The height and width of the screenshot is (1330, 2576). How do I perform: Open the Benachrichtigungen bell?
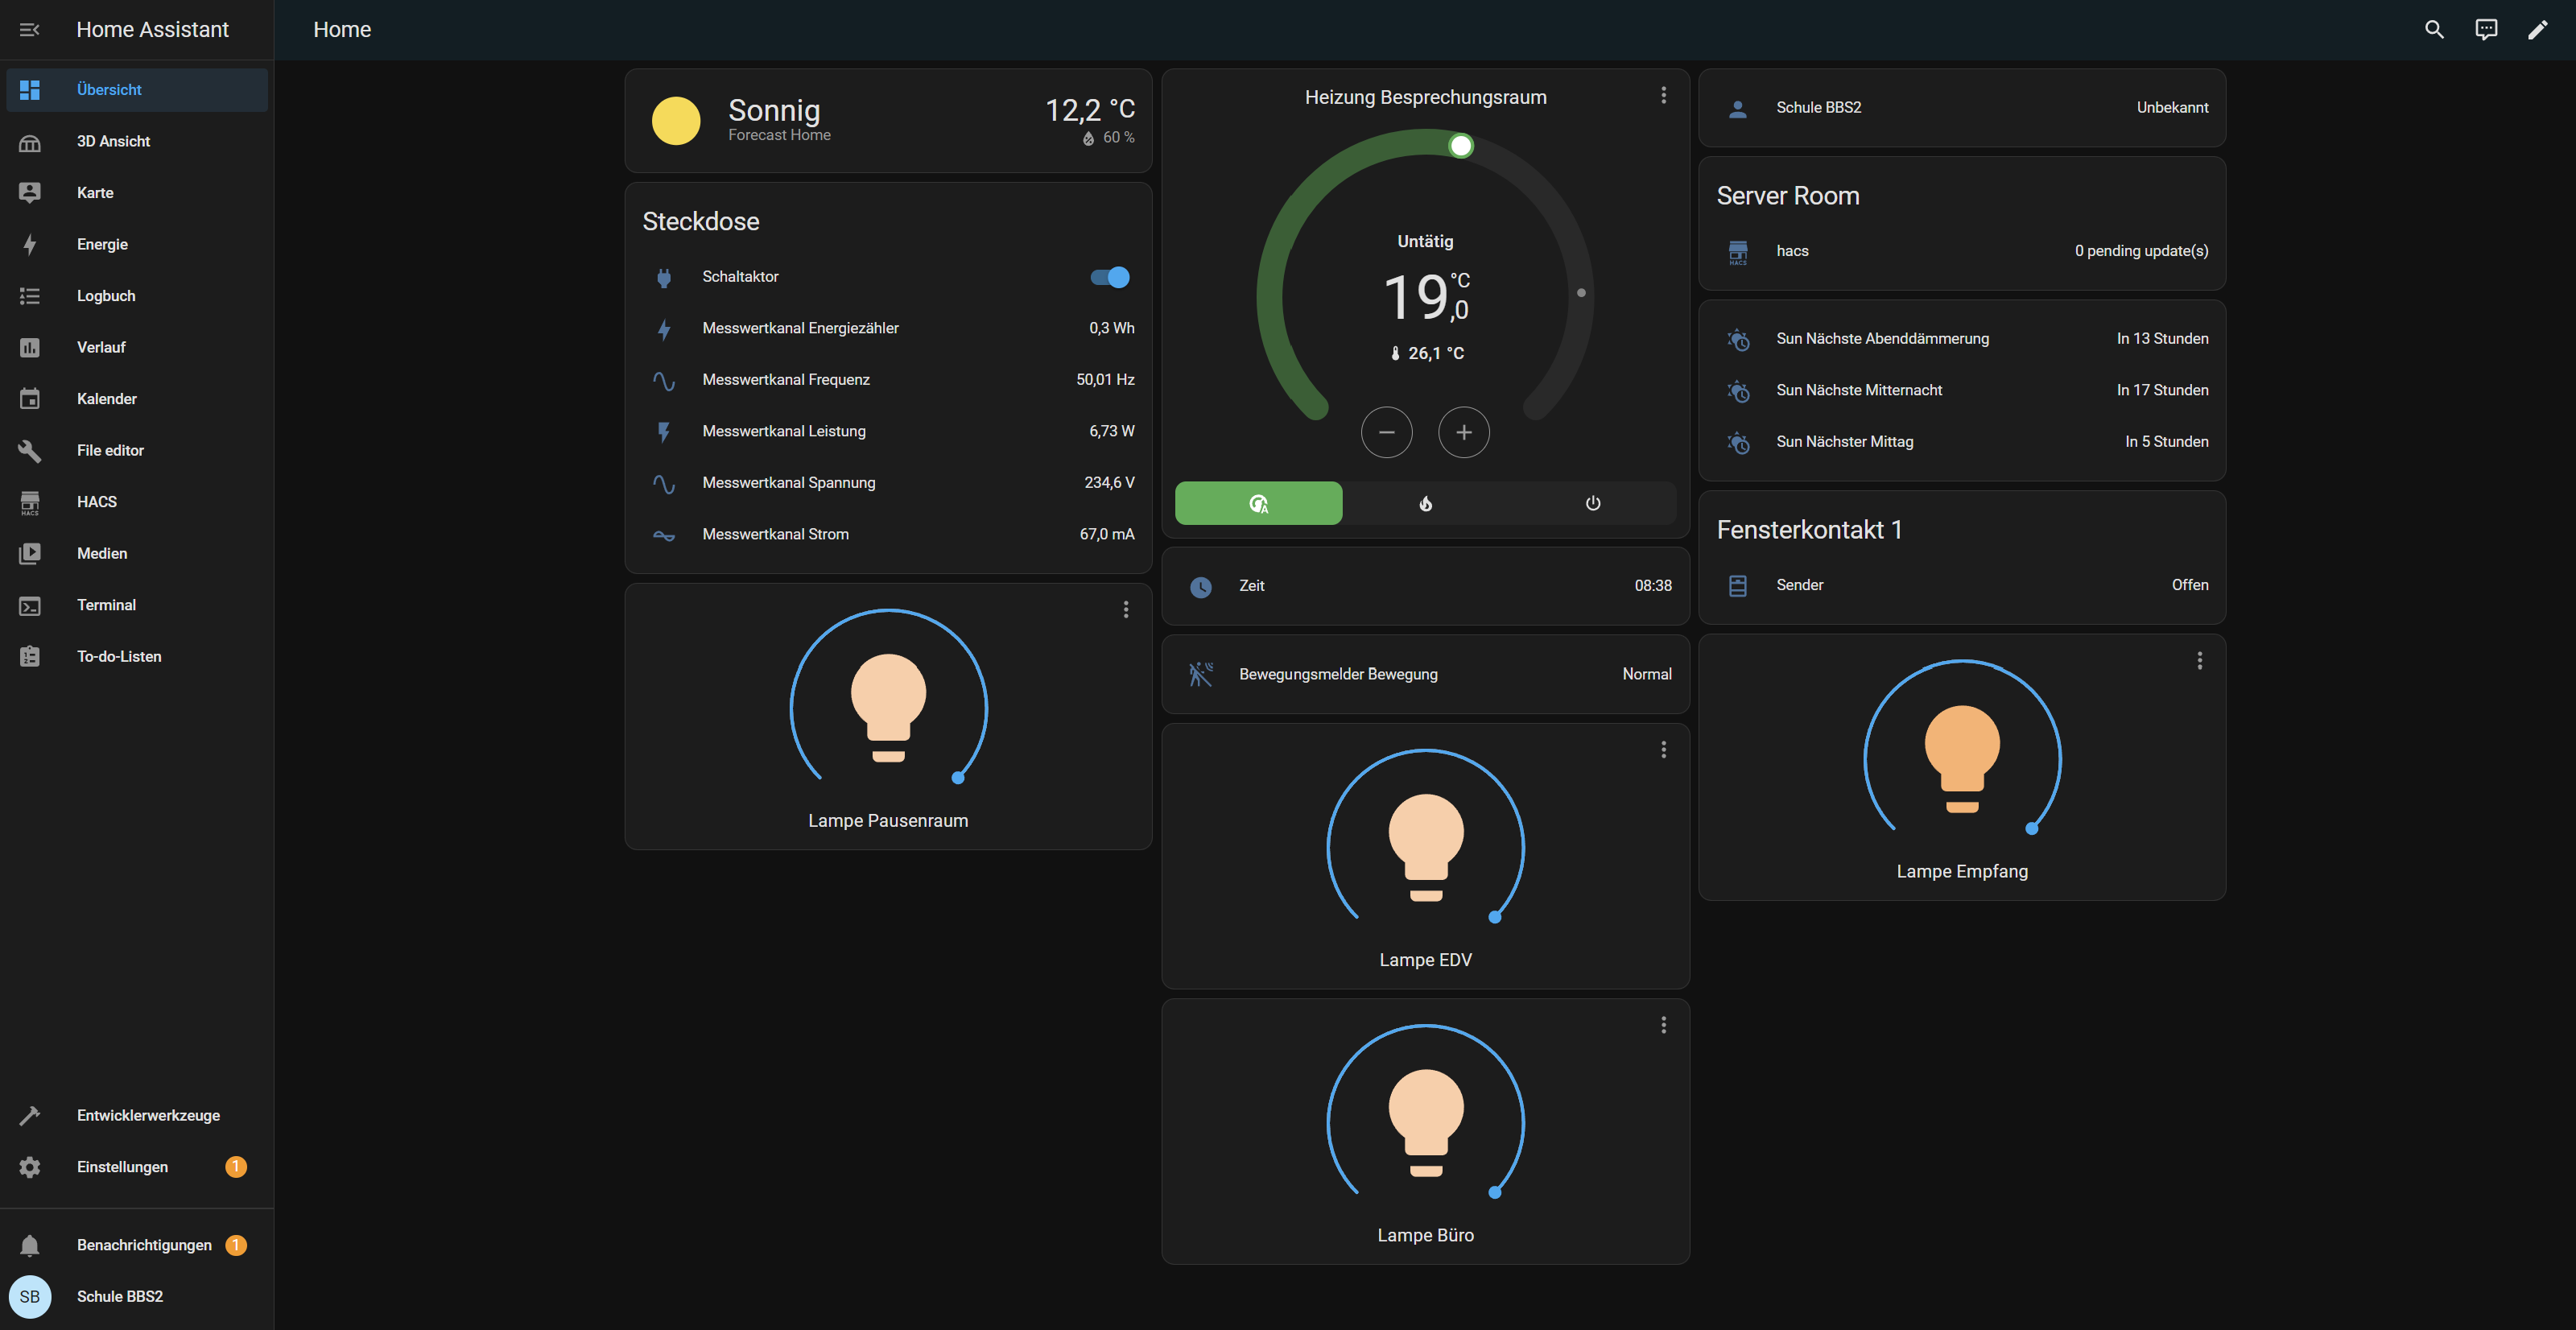tap(30, 1245)
